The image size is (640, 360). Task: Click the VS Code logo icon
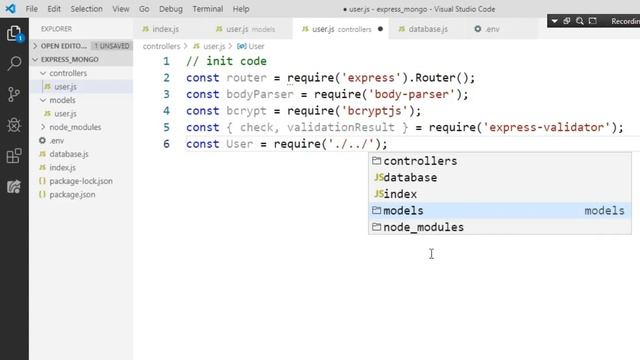(x=11, y=9)
